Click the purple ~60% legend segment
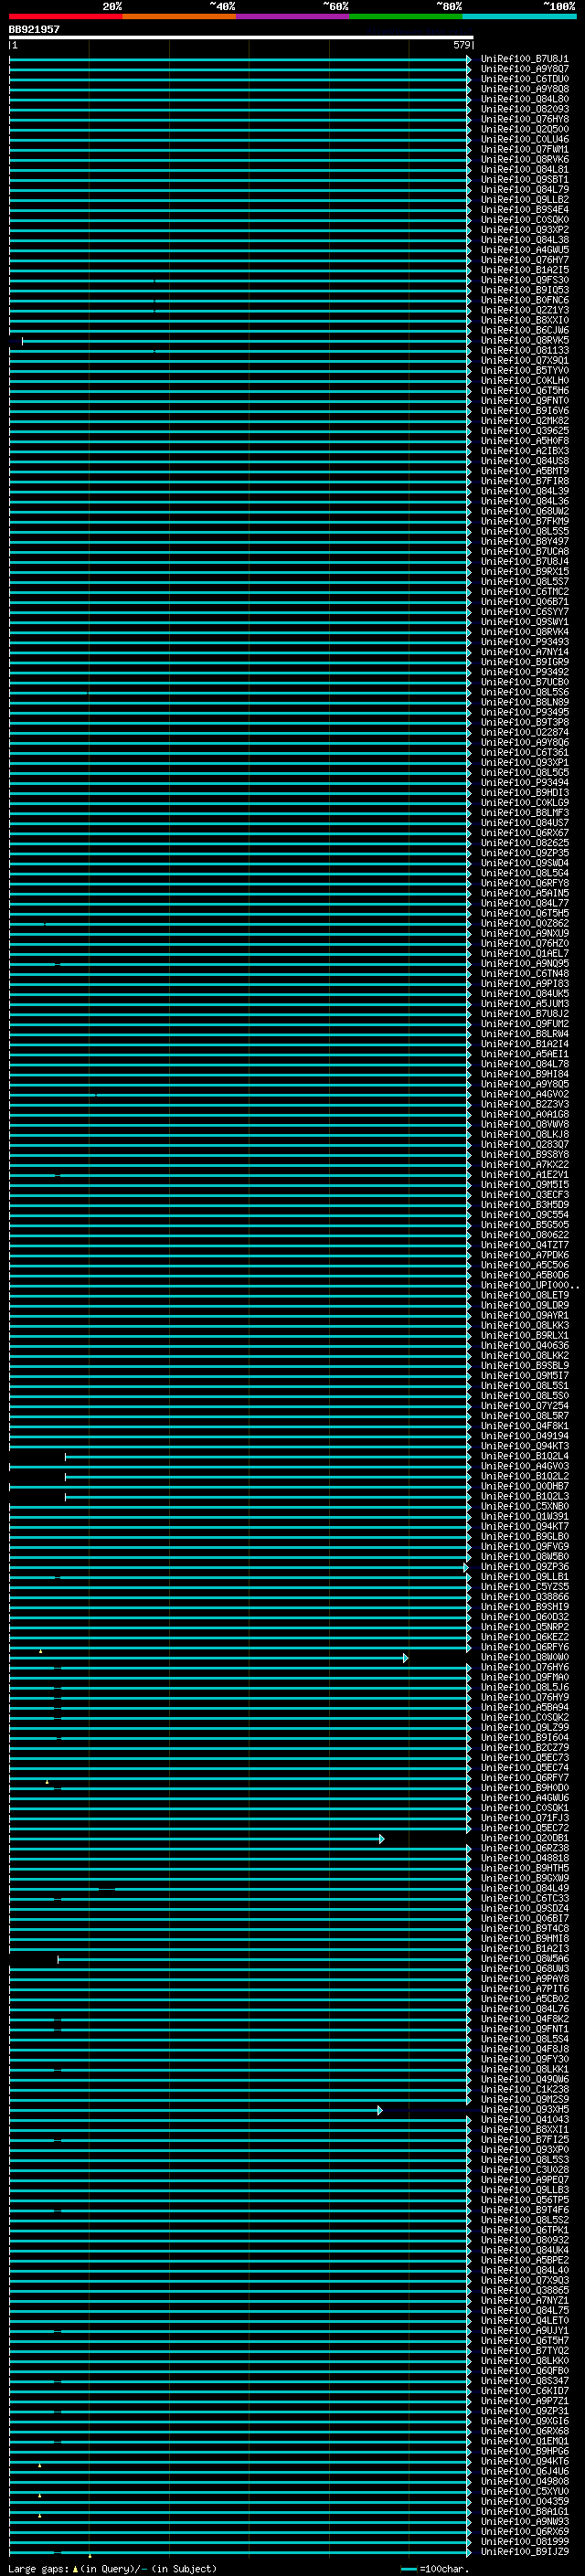 pyautogui.click(x=292, y=16)
